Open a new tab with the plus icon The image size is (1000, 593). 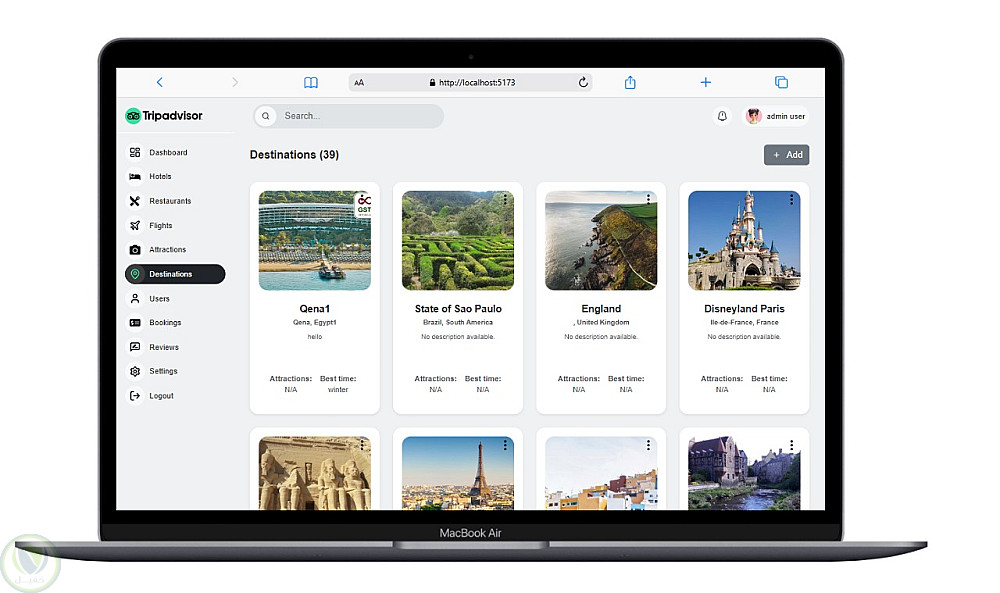705,82
